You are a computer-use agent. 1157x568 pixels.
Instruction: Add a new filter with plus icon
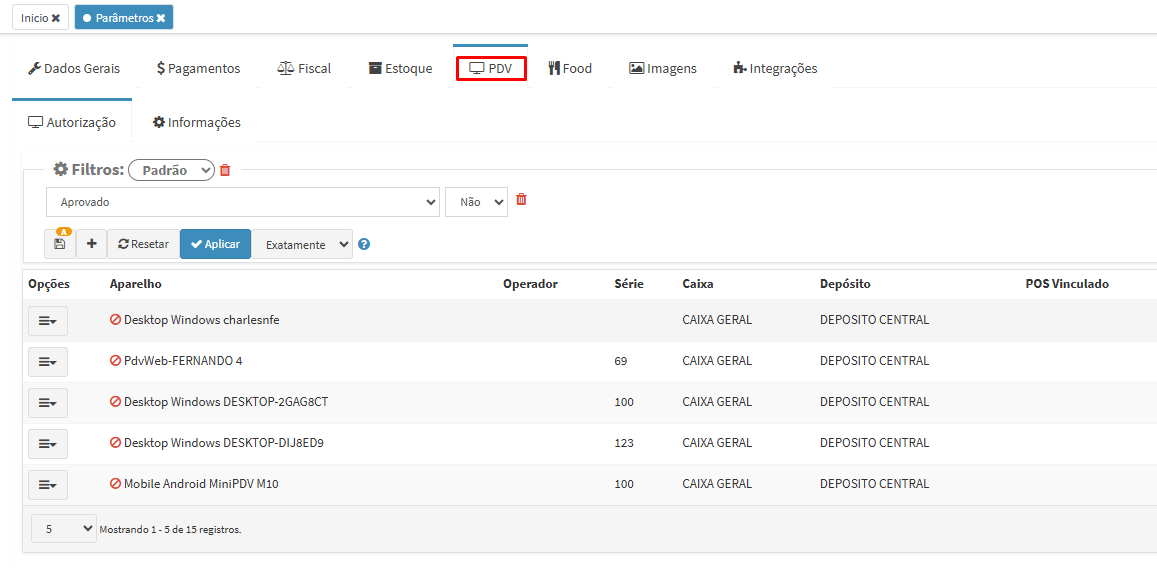pyautogui.click(x=91, y=244)
